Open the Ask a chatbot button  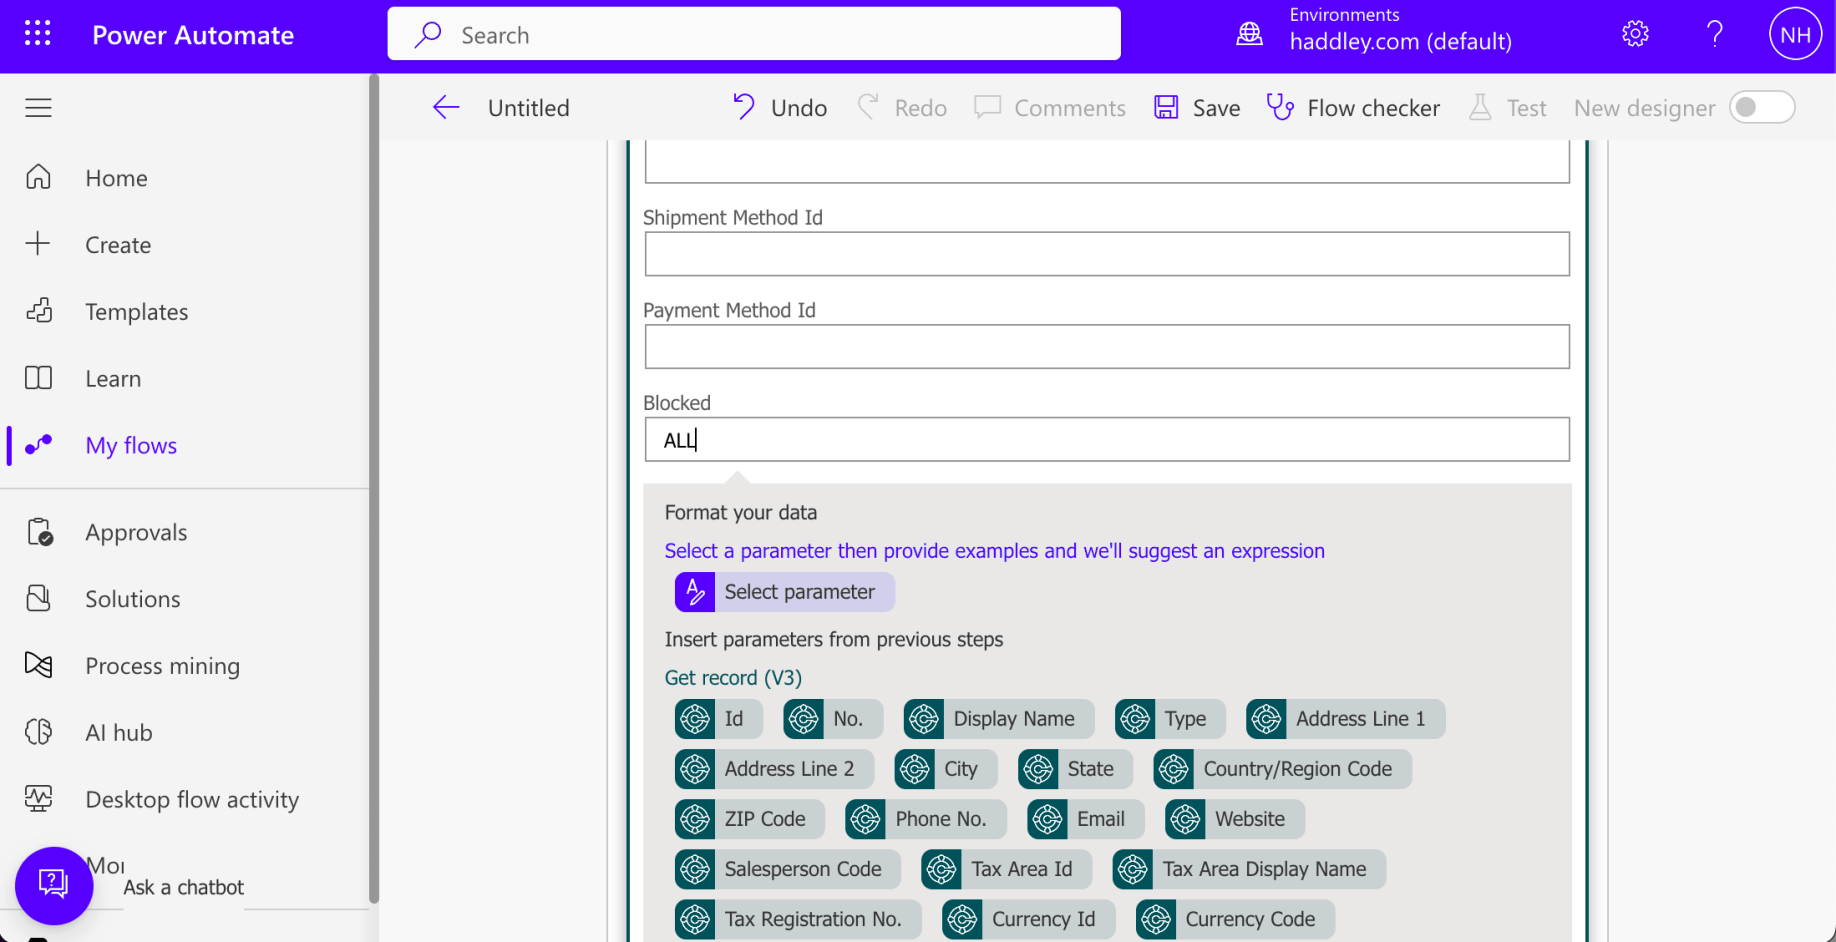(54, 886)
